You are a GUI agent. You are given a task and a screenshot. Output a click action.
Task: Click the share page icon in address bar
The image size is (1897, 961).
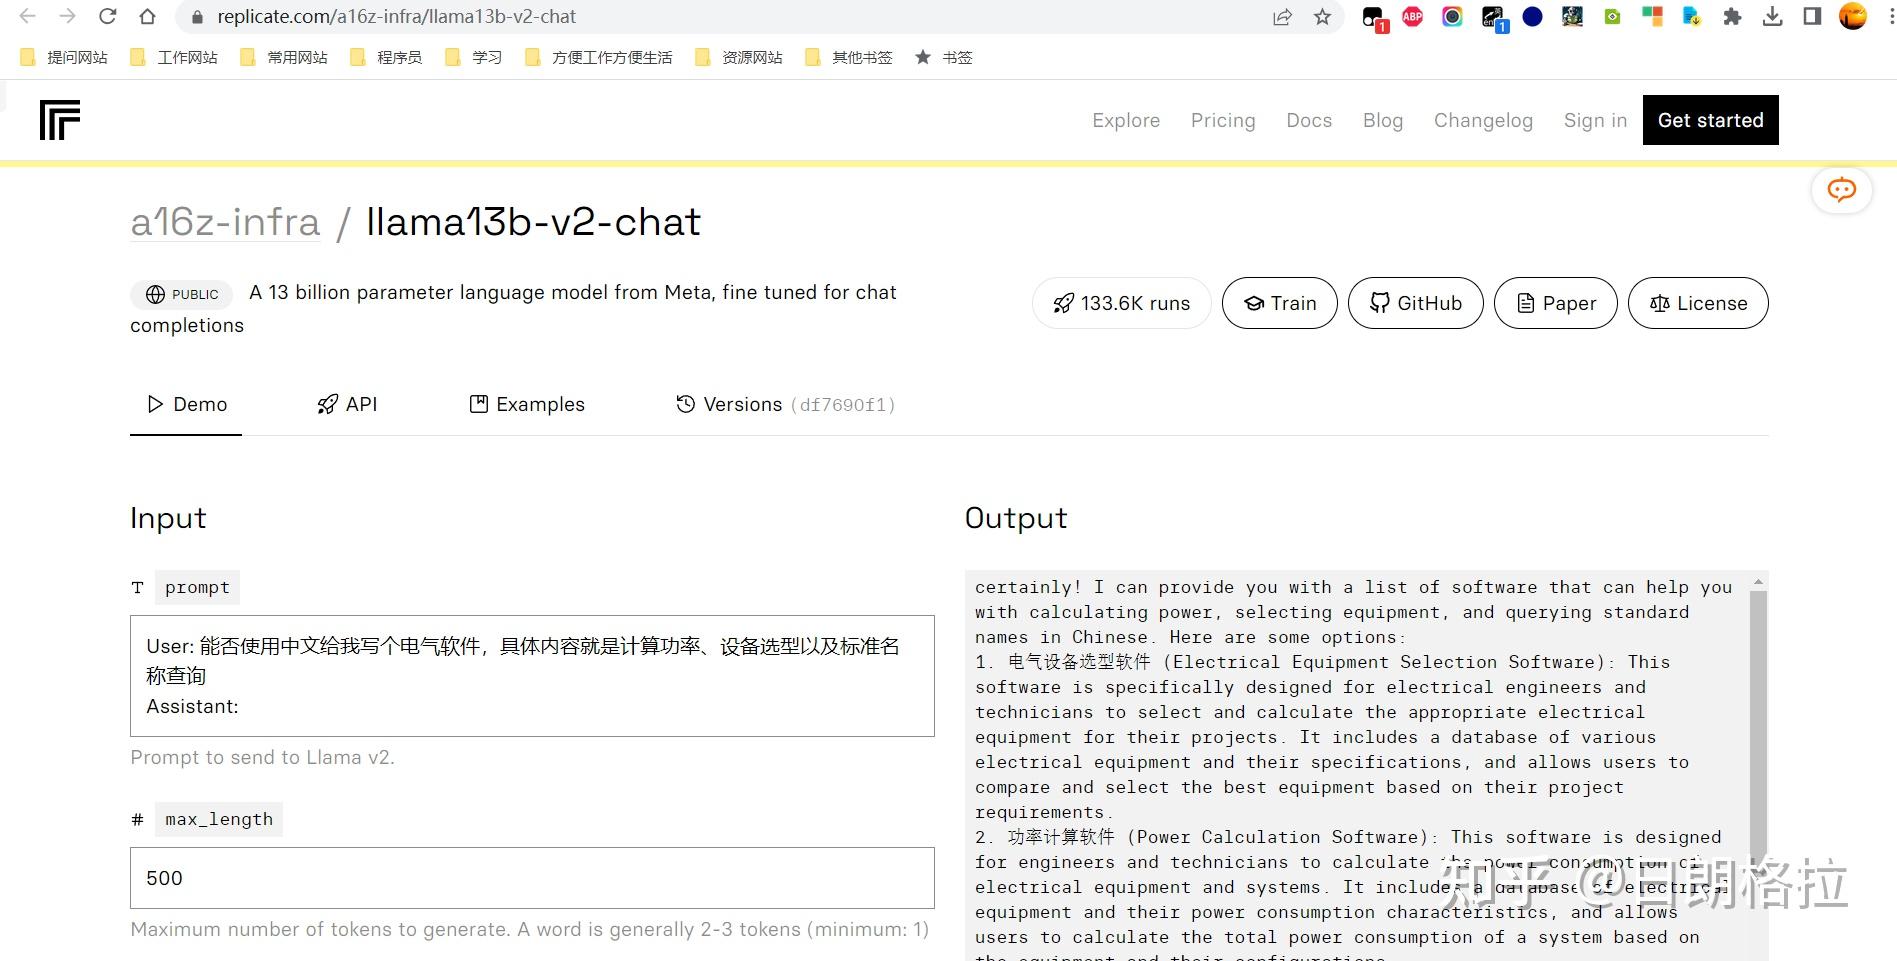click(x=1282, y=16)
